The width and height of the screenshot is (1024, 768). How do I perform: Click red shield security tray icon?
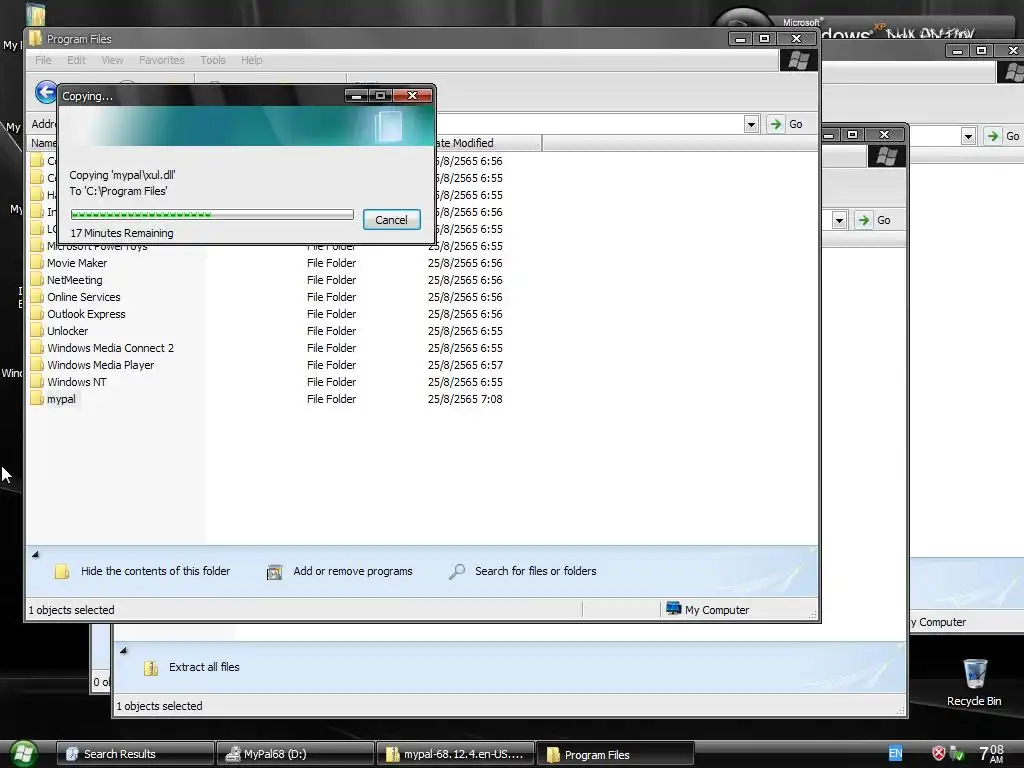(938, 753)
